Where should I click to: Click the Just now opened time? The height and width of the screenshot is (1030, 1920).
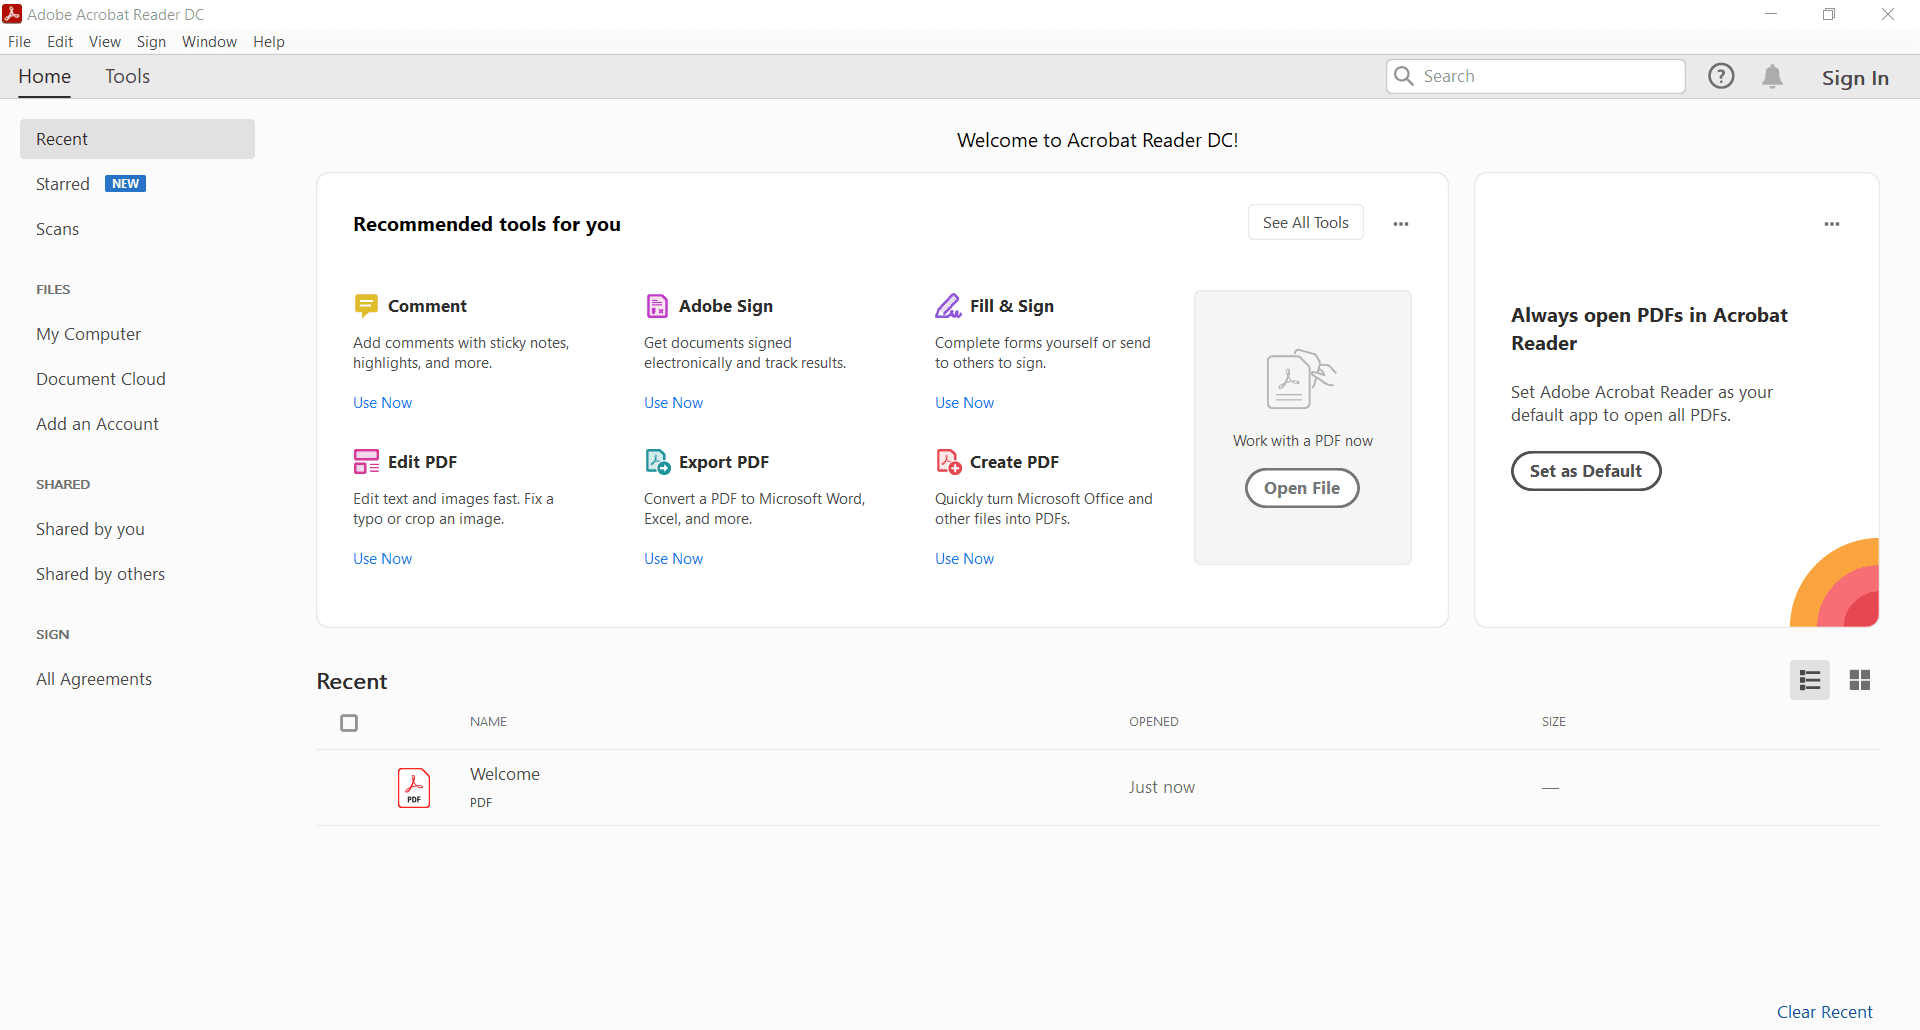(1162, 787)
